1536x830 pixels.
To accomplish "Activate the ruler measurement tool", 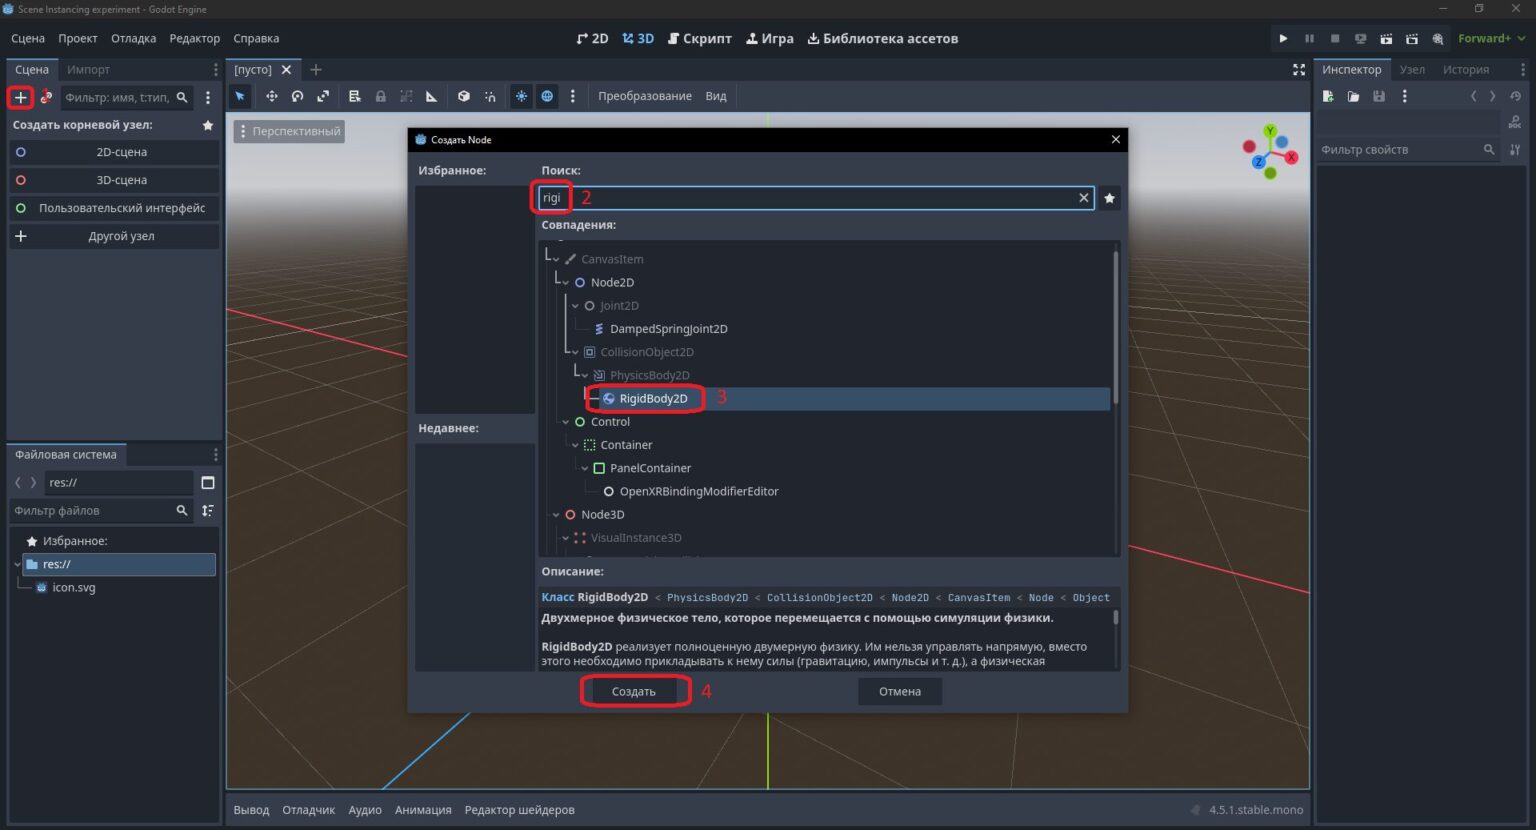I will [x=431, y=96].
